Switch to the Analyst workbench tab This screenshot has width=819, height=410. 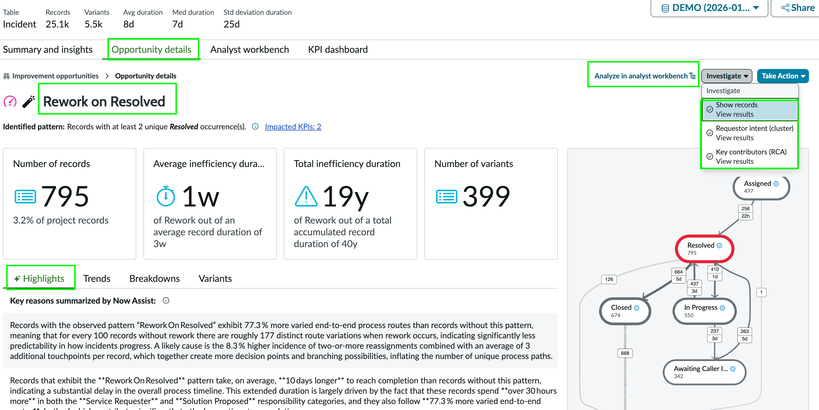click(248, 49)
